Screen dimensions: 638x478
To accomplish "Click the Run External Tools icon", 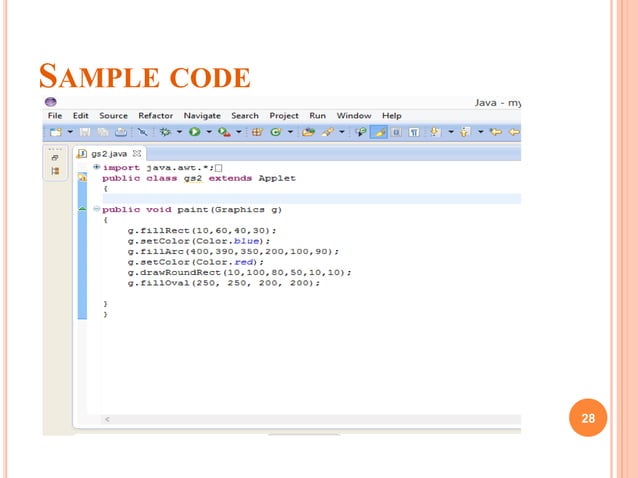I will tap(224, 132).
